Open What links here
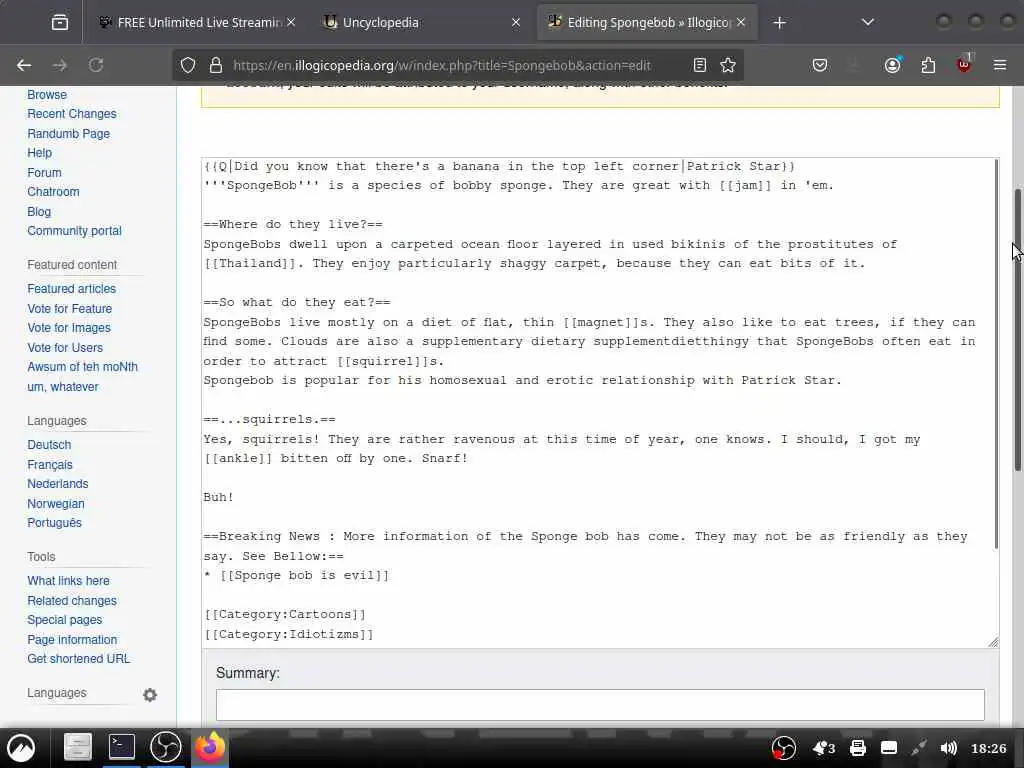Image resolution: width=1024 pixels, height=768 pixels. coord(69,581)
